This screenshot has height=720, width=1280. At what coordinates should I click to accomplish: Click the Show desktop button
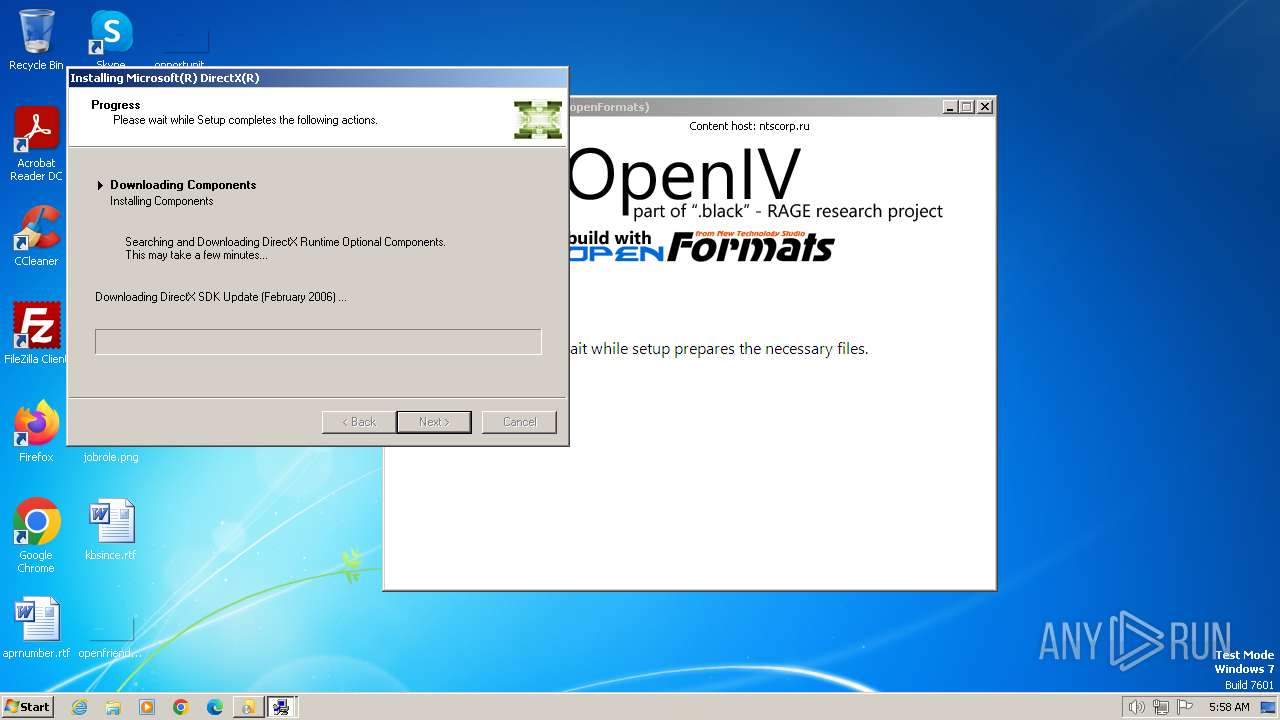[x=1269, y=707]
